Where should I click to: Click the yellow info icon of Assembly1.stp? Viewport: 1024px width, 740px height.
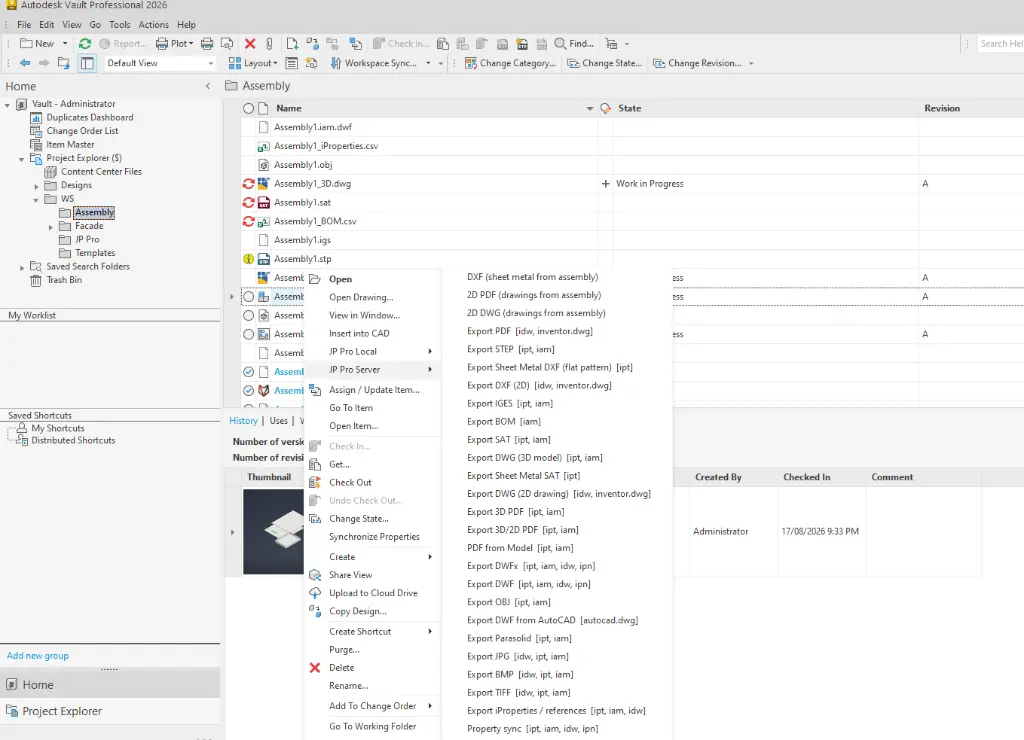(249, 259)
